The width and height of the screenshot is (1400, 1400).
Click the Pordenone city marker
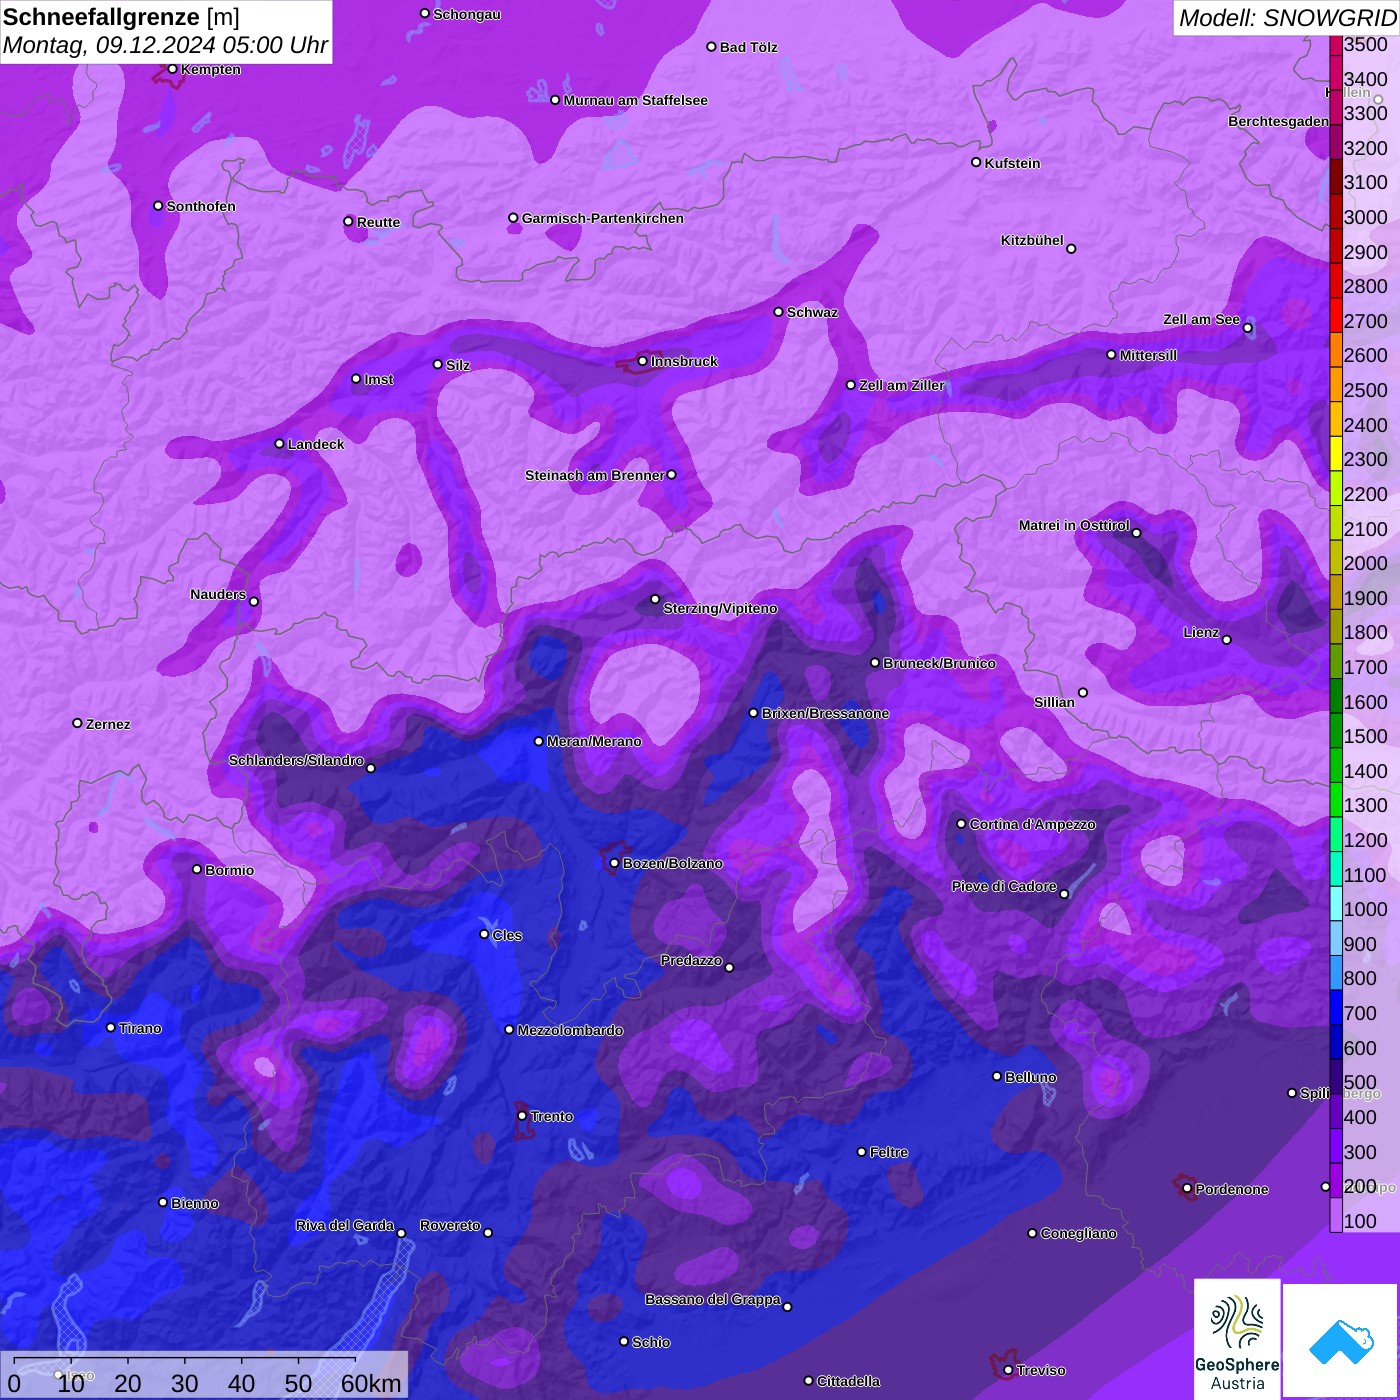(x=1187, y=1188)
